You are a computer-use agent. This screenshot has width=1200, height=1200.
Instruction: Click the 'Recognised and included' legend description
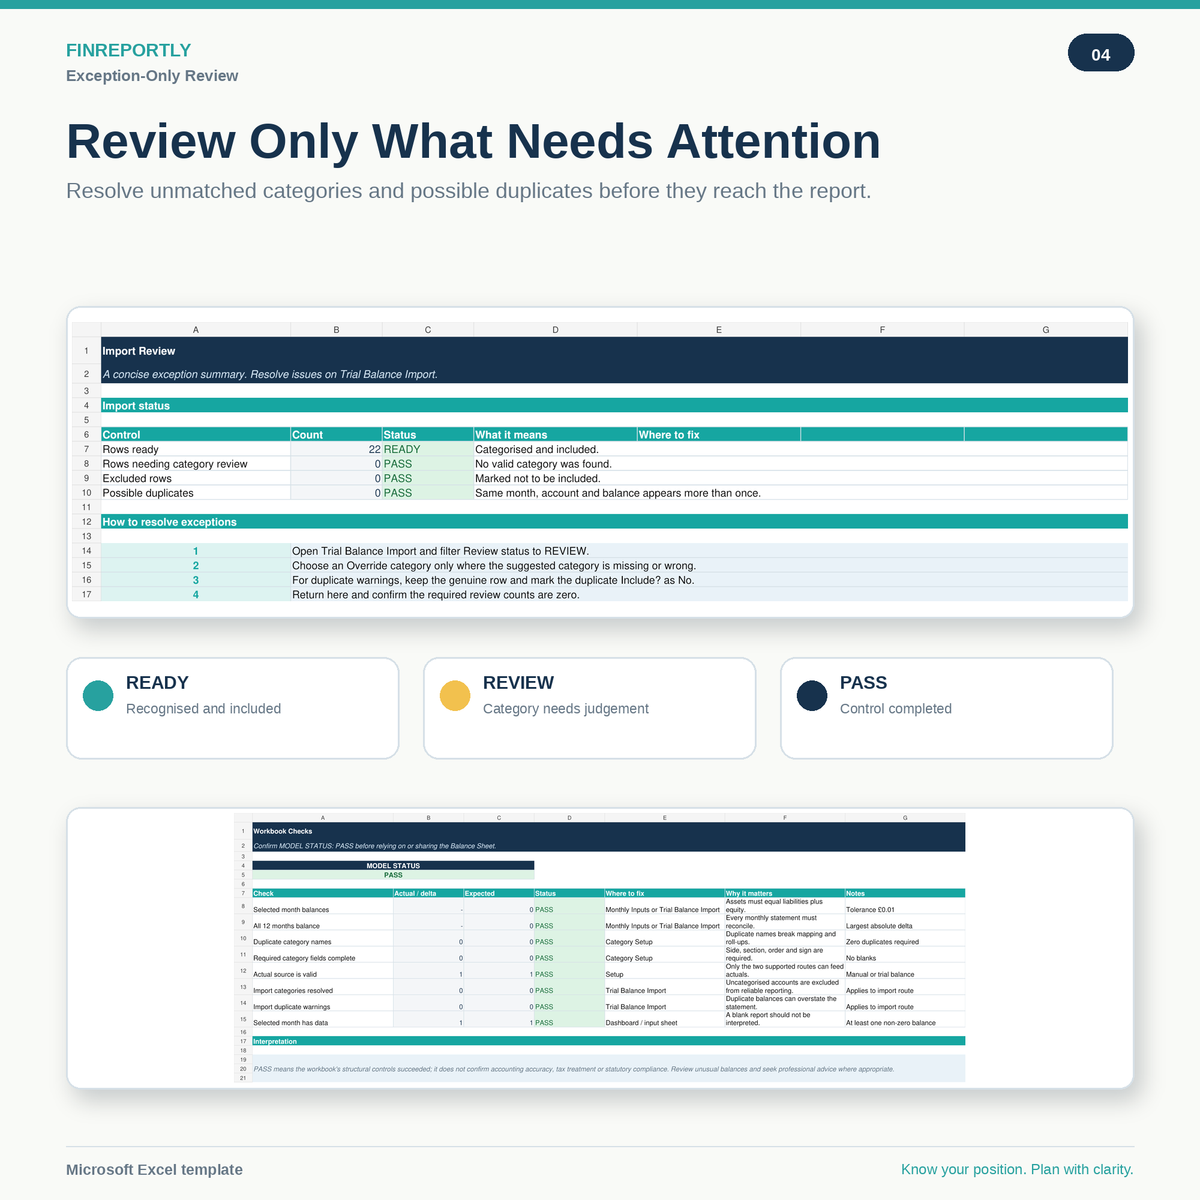[203, 709]
